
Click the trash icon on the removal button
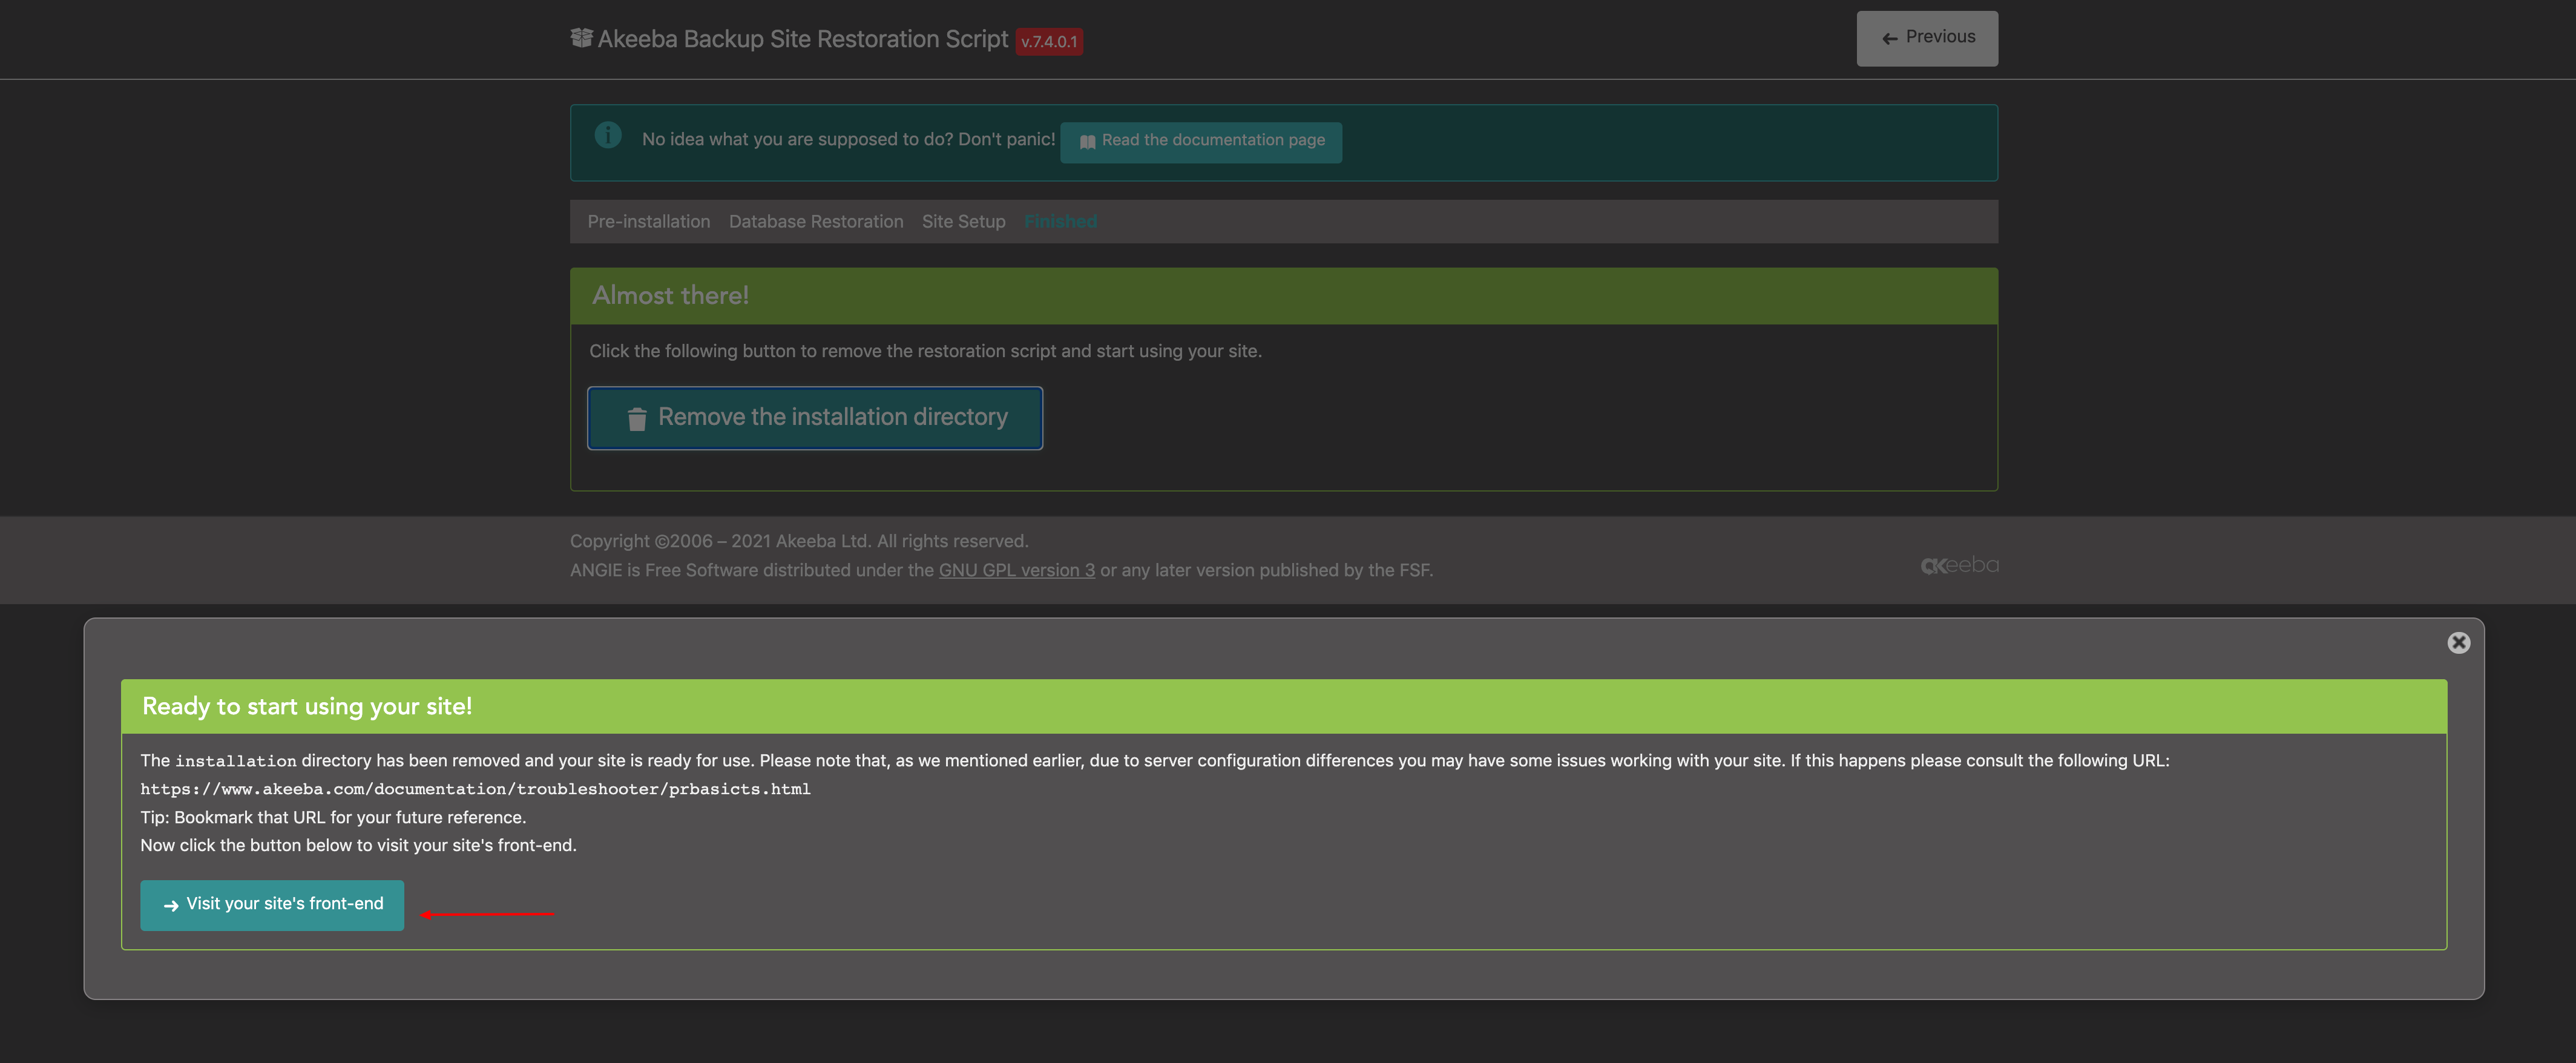pos(636,418)
